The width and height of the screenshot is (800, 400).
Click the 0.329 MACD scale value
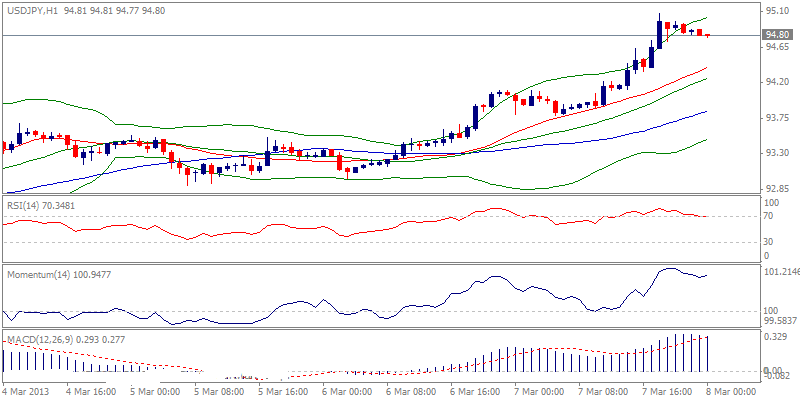click(775, 338)
